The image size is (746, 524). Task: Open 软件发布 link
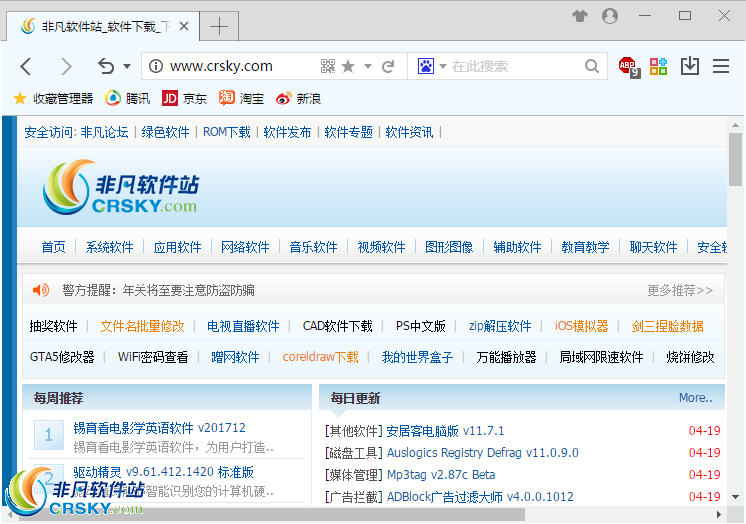[287, 132]
